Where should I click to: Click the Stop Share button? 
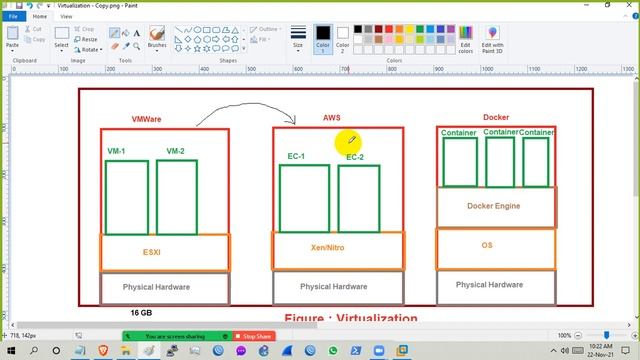pyautogui.click(x=254, y=336)
